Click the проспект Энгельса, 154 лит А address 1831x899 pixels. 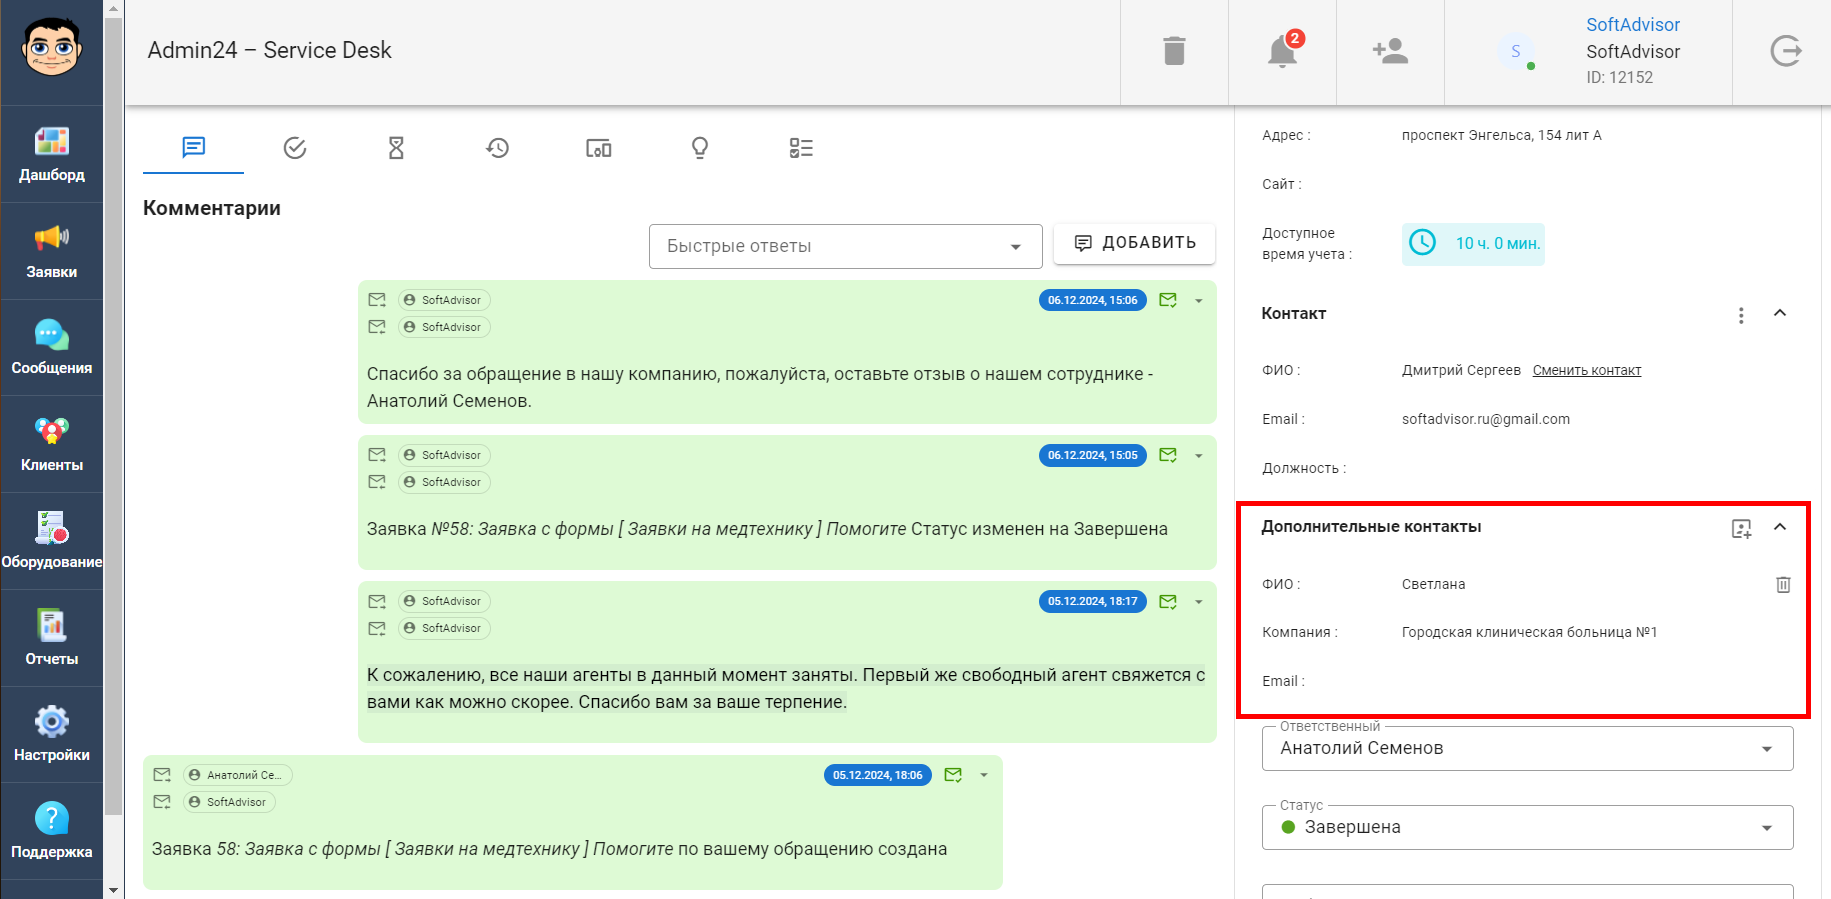tap(1501, 135)
